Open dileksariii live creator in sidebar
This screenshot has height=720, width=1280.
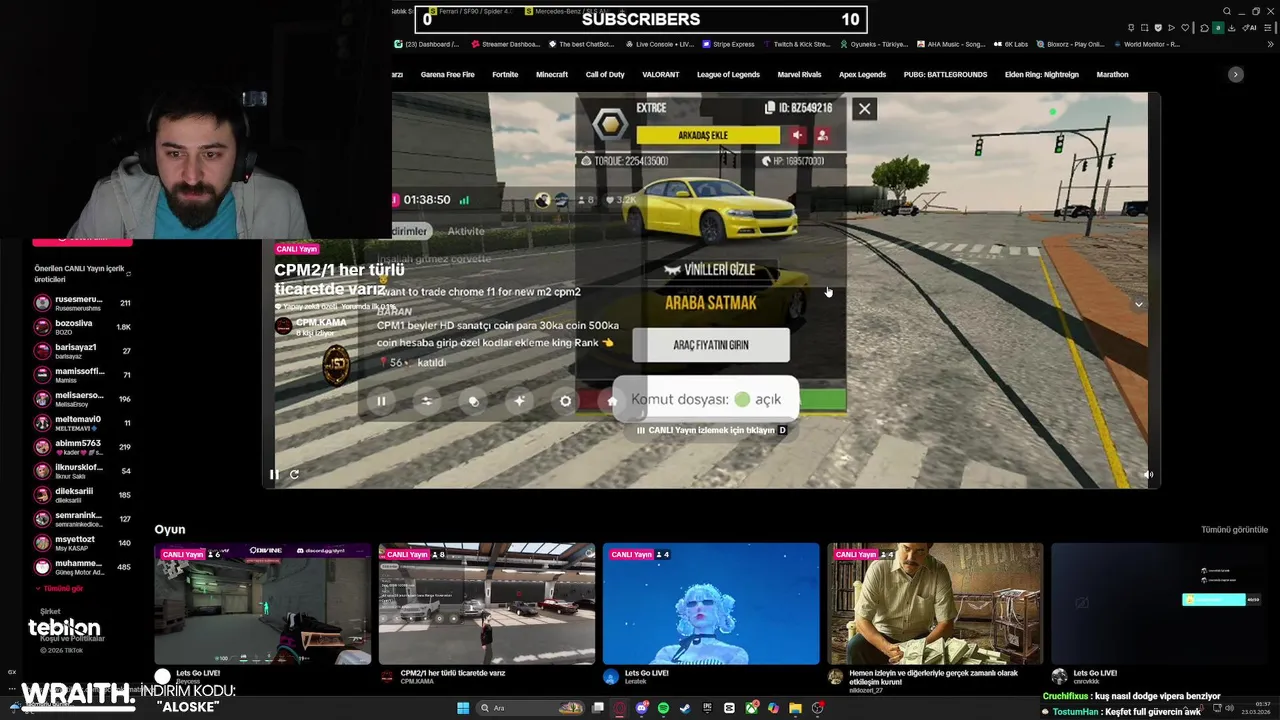(x=84, y=495)
